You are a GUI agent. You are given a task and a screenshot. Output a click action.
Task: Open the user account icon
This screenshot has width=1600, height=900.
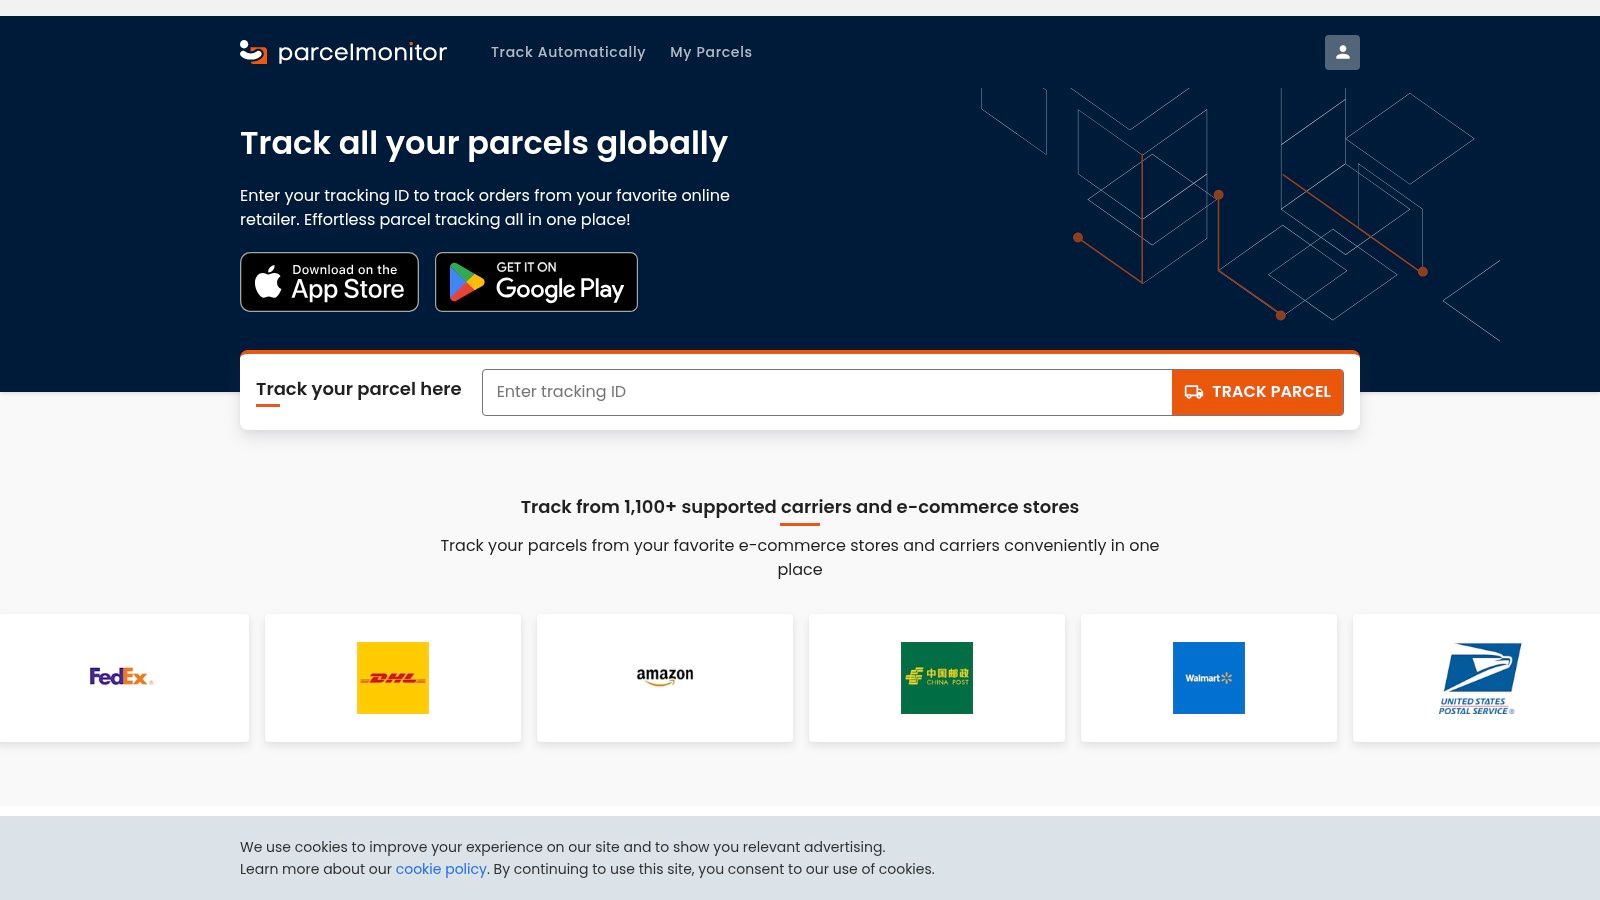pos(1342,52)
